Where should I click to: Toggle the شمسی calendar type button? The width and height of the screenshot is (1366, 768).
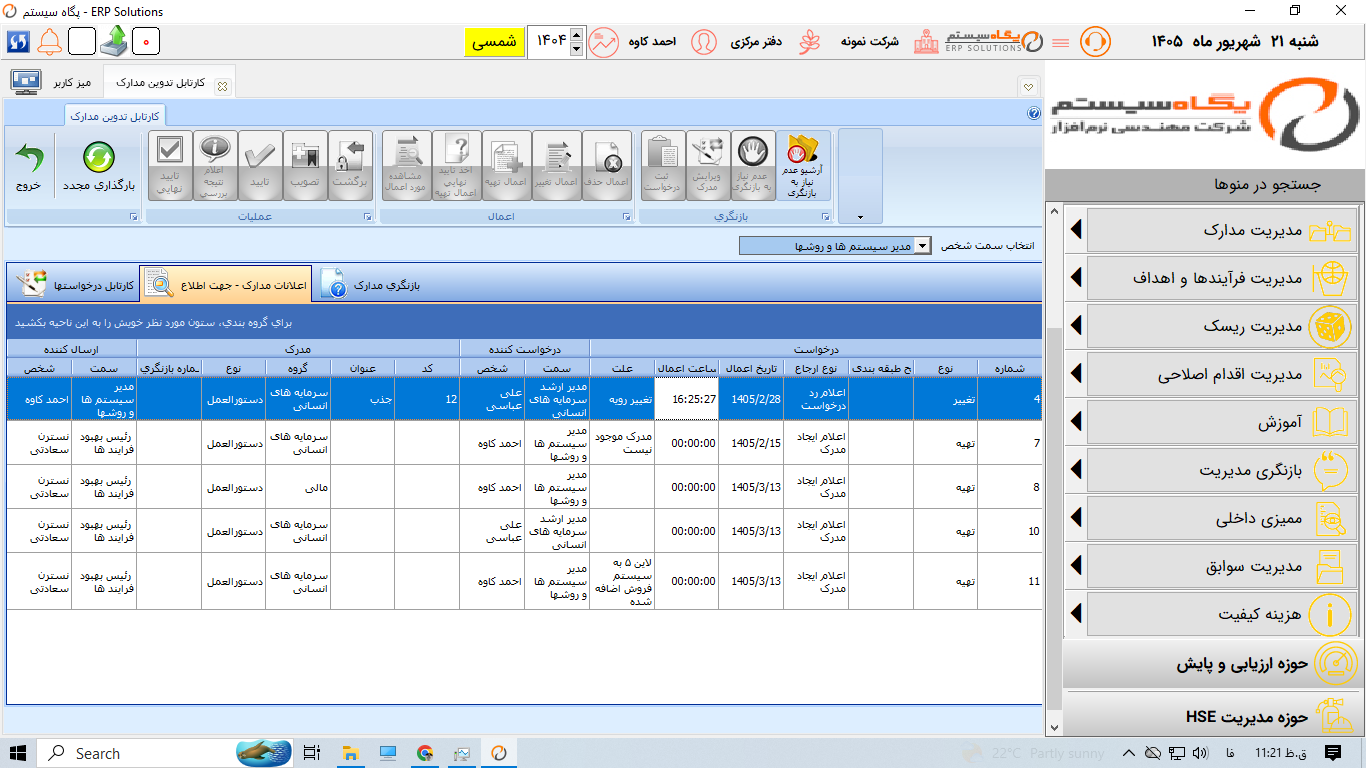tap(493, 42)
